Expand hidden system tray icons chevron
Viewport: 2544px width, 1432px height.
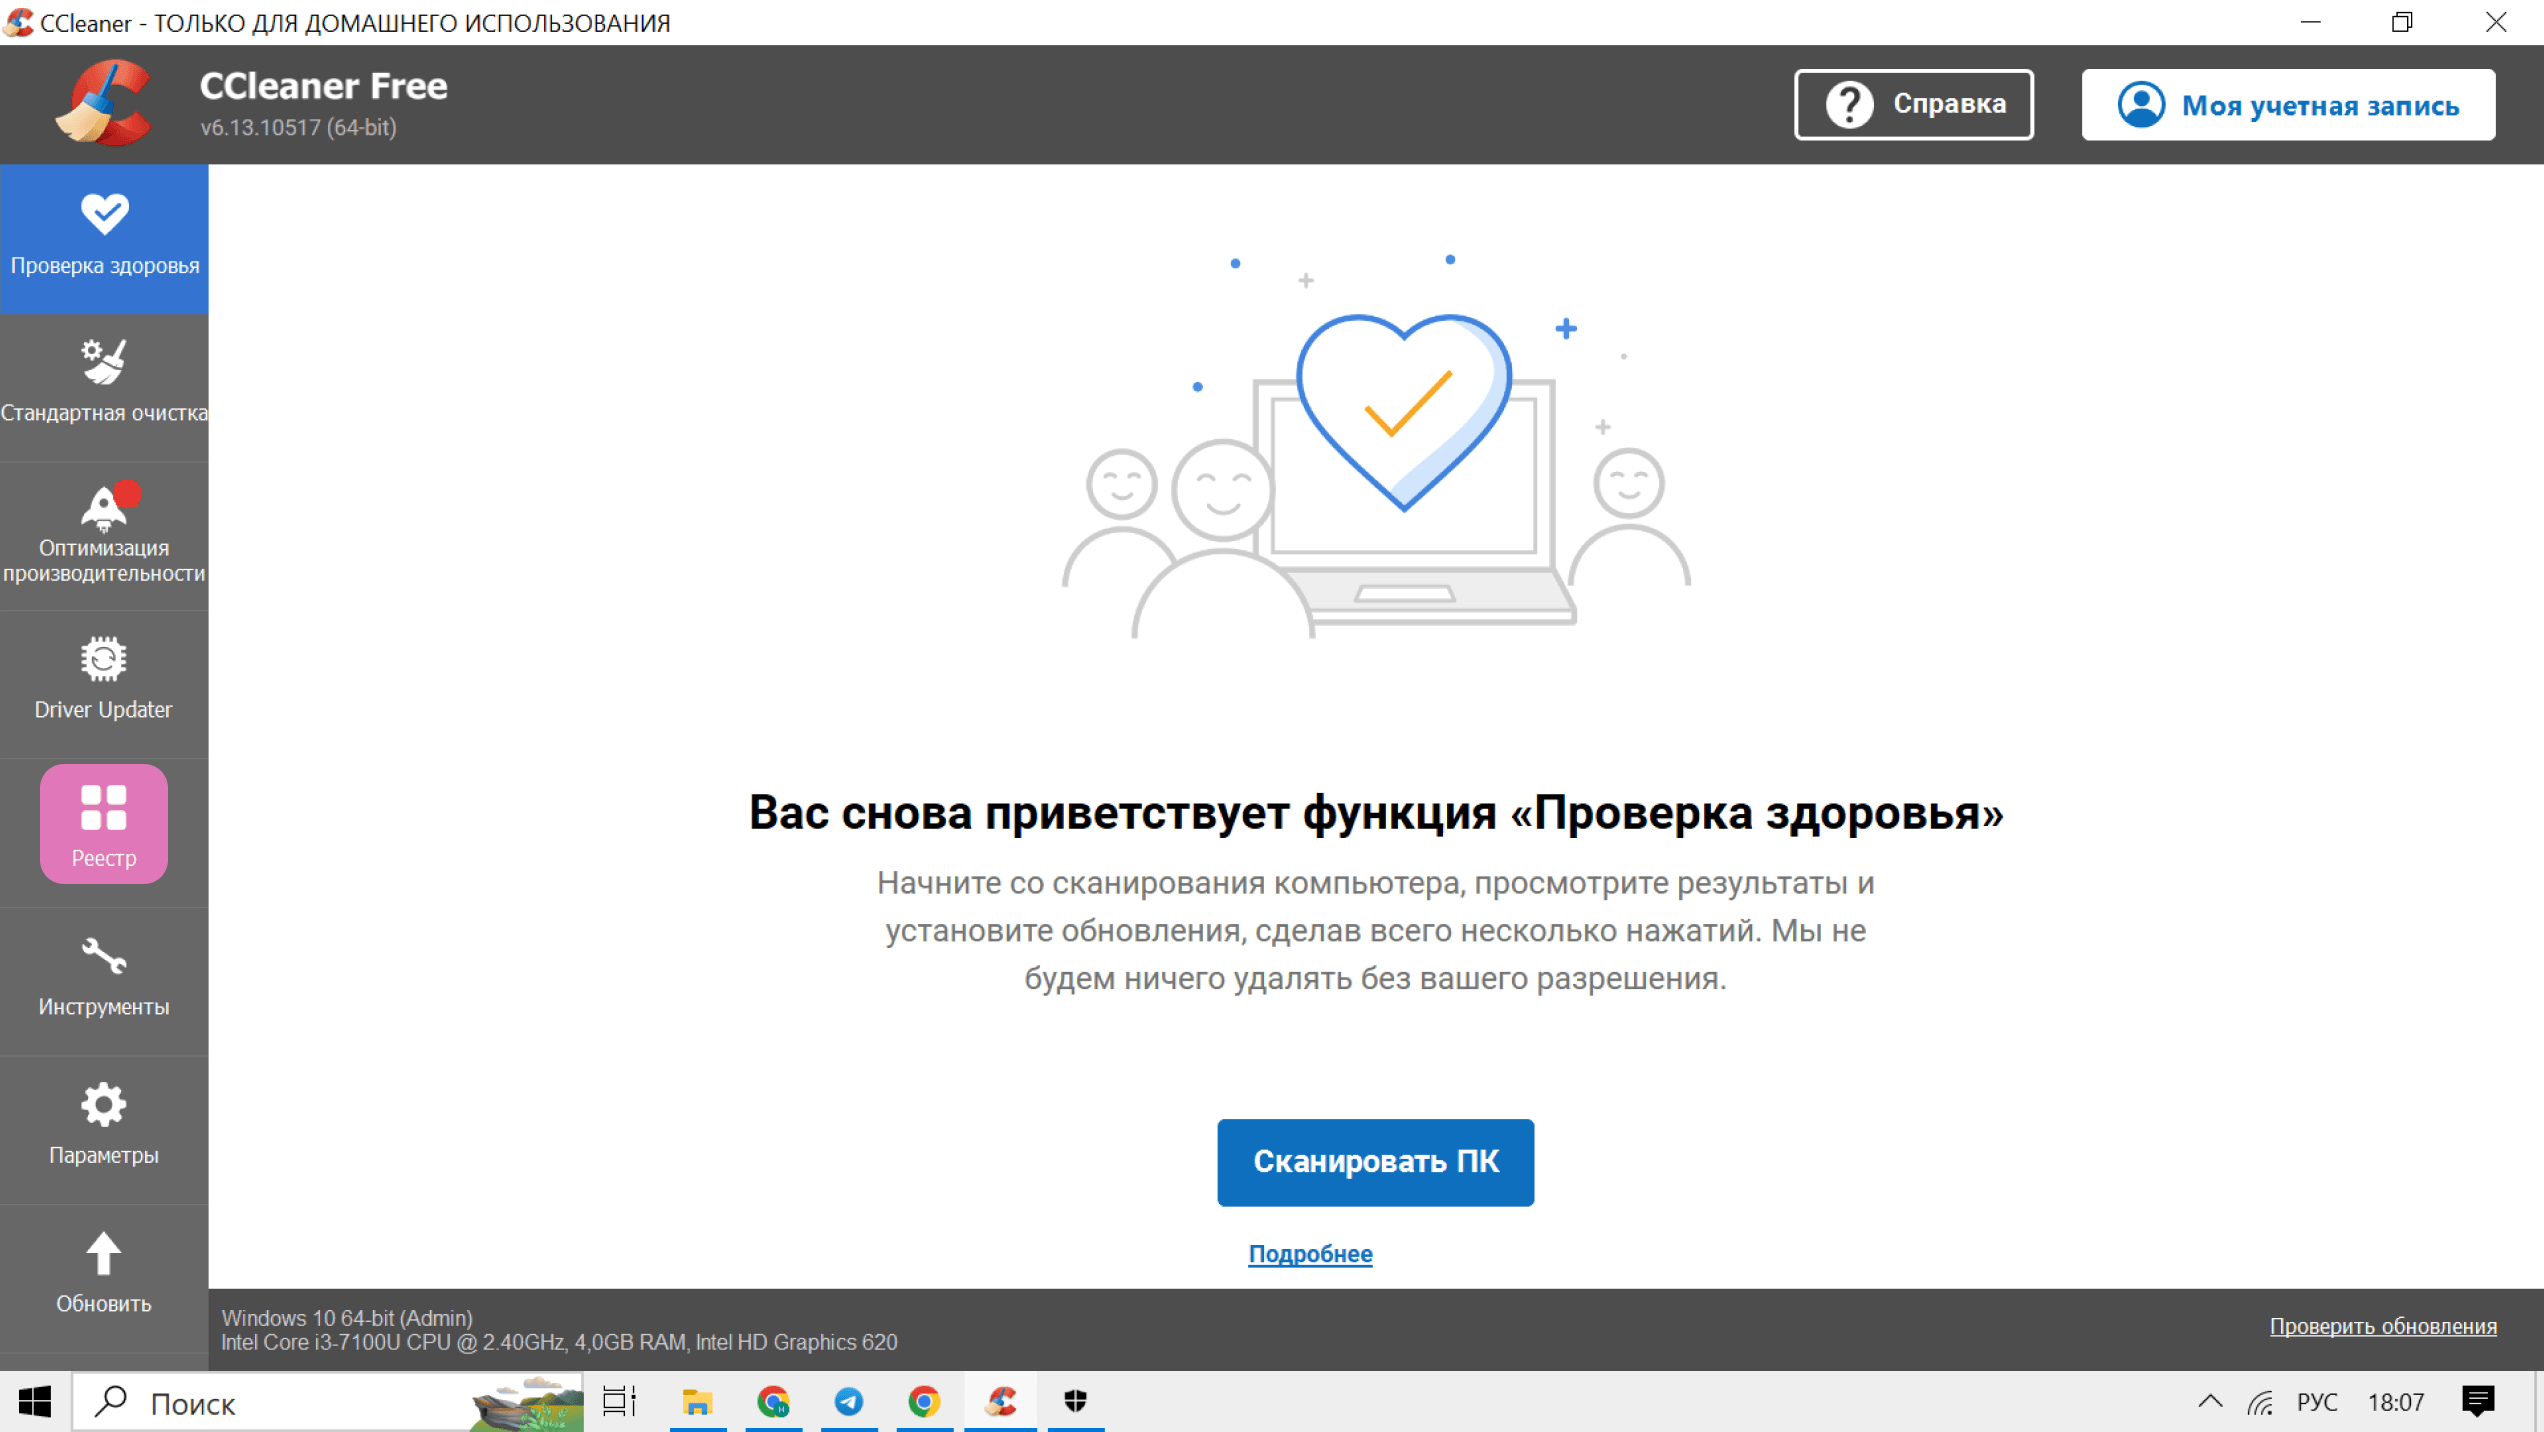coord(2210,1402)
